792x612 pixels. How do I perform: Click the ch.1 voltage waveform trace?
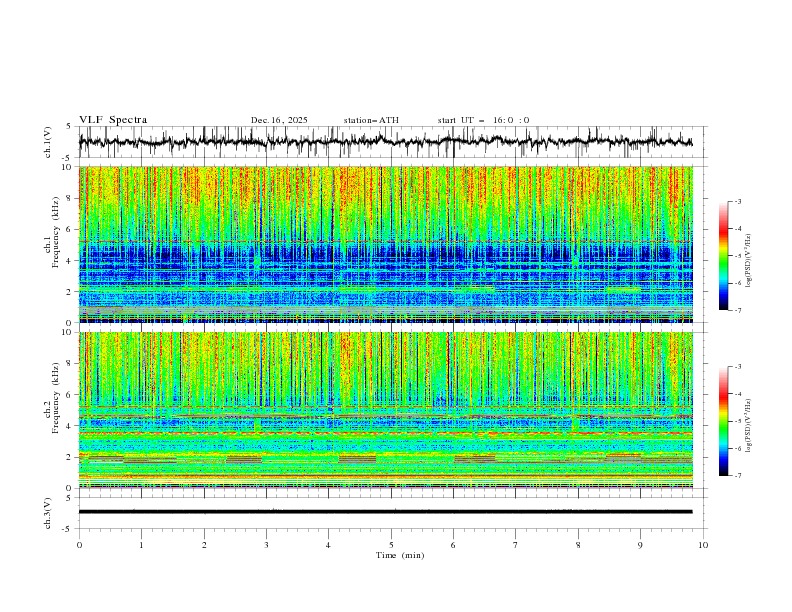(385, 142)
